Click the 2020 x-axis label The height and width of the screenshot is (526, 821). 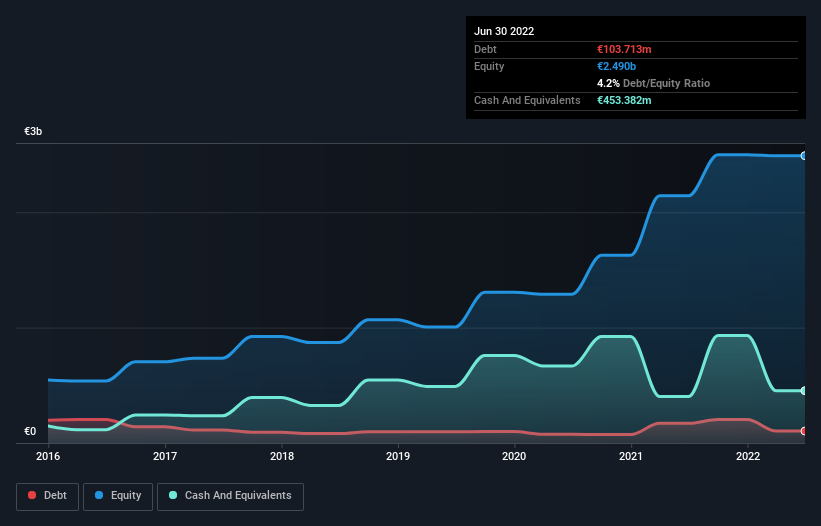(514, 456)
